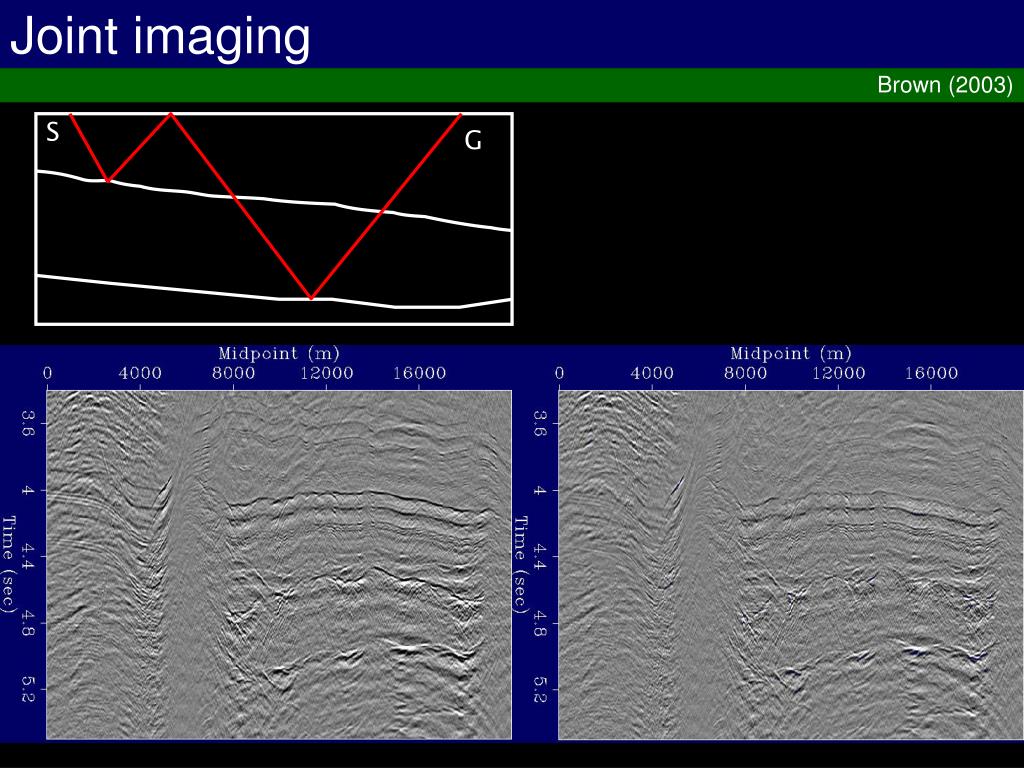Click the '4000' midpoint tick on right plot
Viewport: 1024px width, 768px height.
point(652,374)
